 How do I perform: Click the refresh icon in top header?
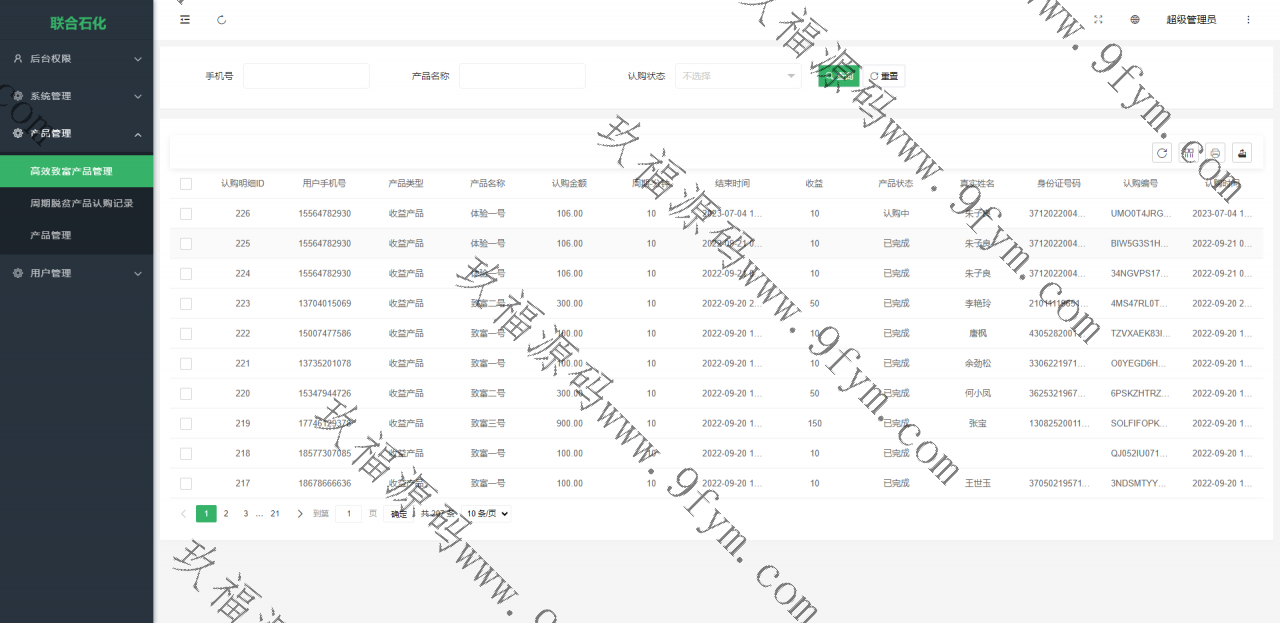point(221,19)
